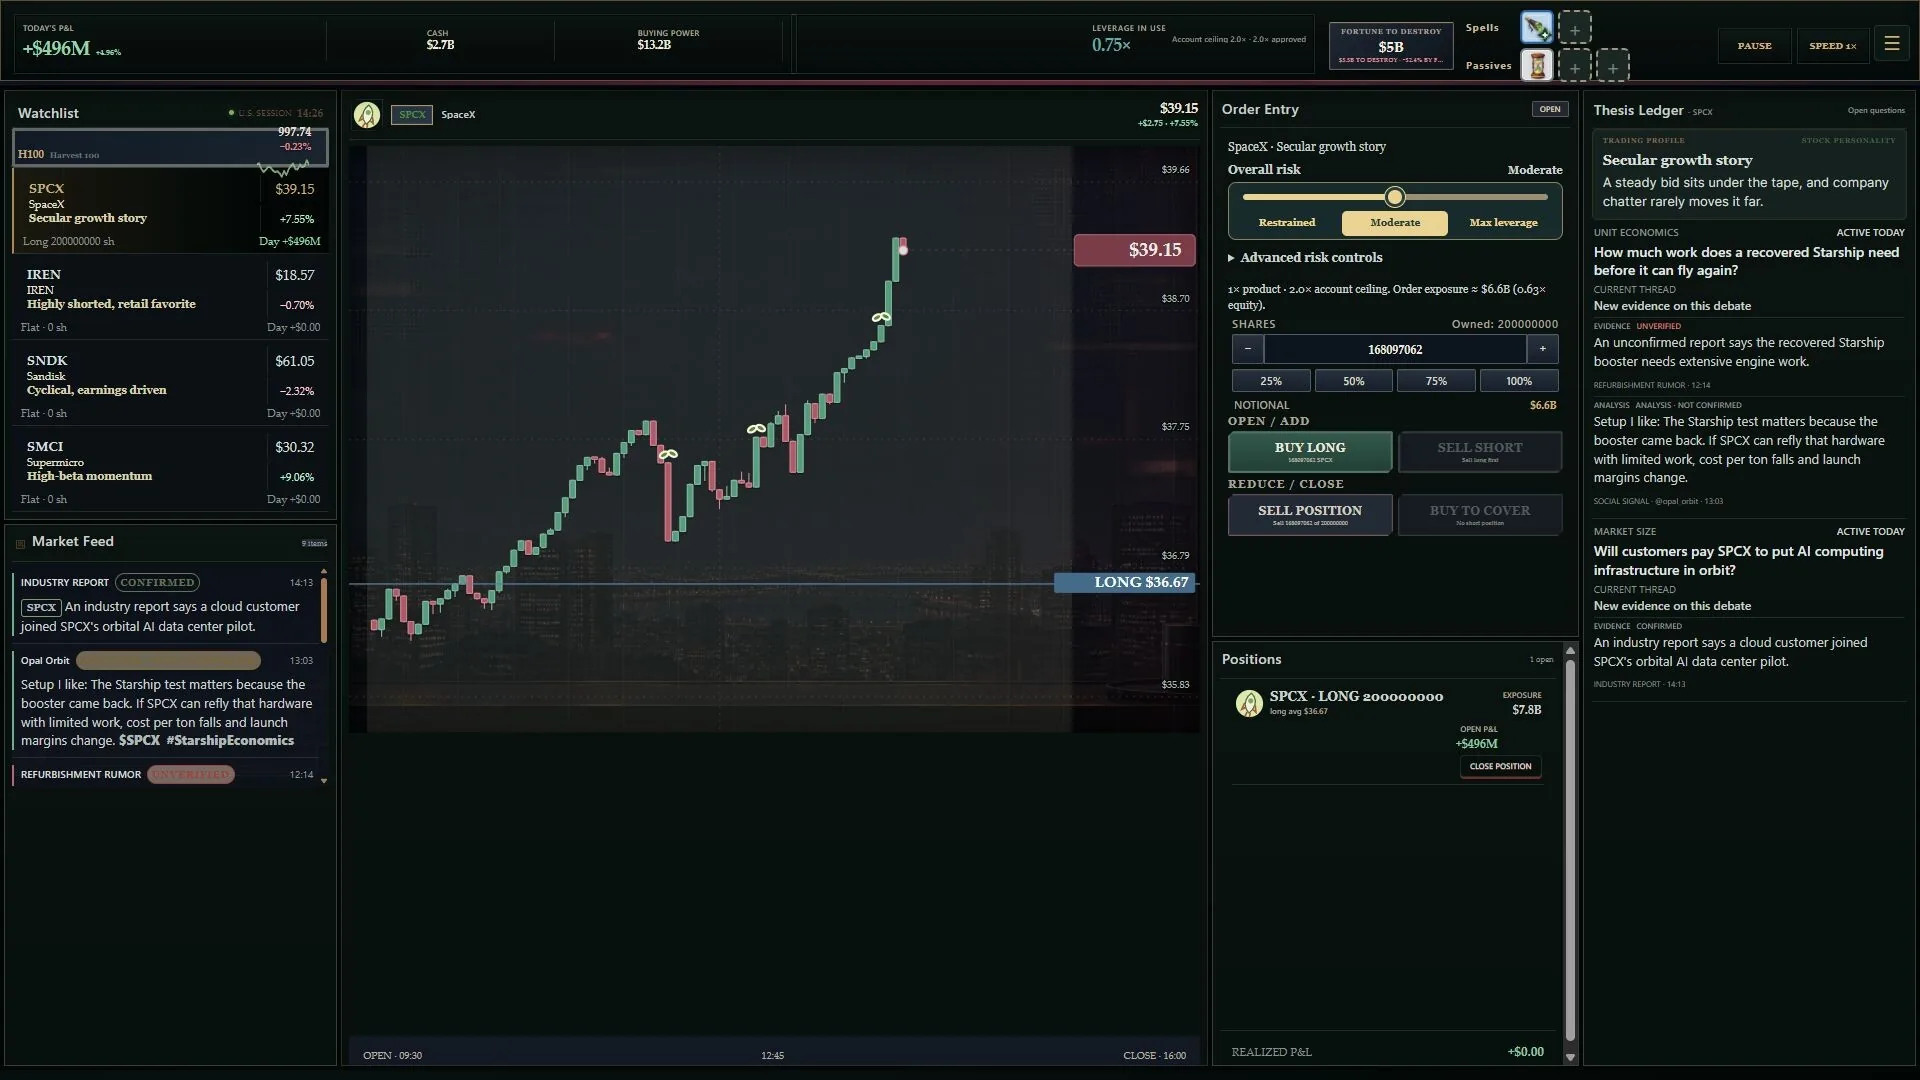Toggle the Moderate risk setting
1920x1080 pixels.
coord(1394,223)
